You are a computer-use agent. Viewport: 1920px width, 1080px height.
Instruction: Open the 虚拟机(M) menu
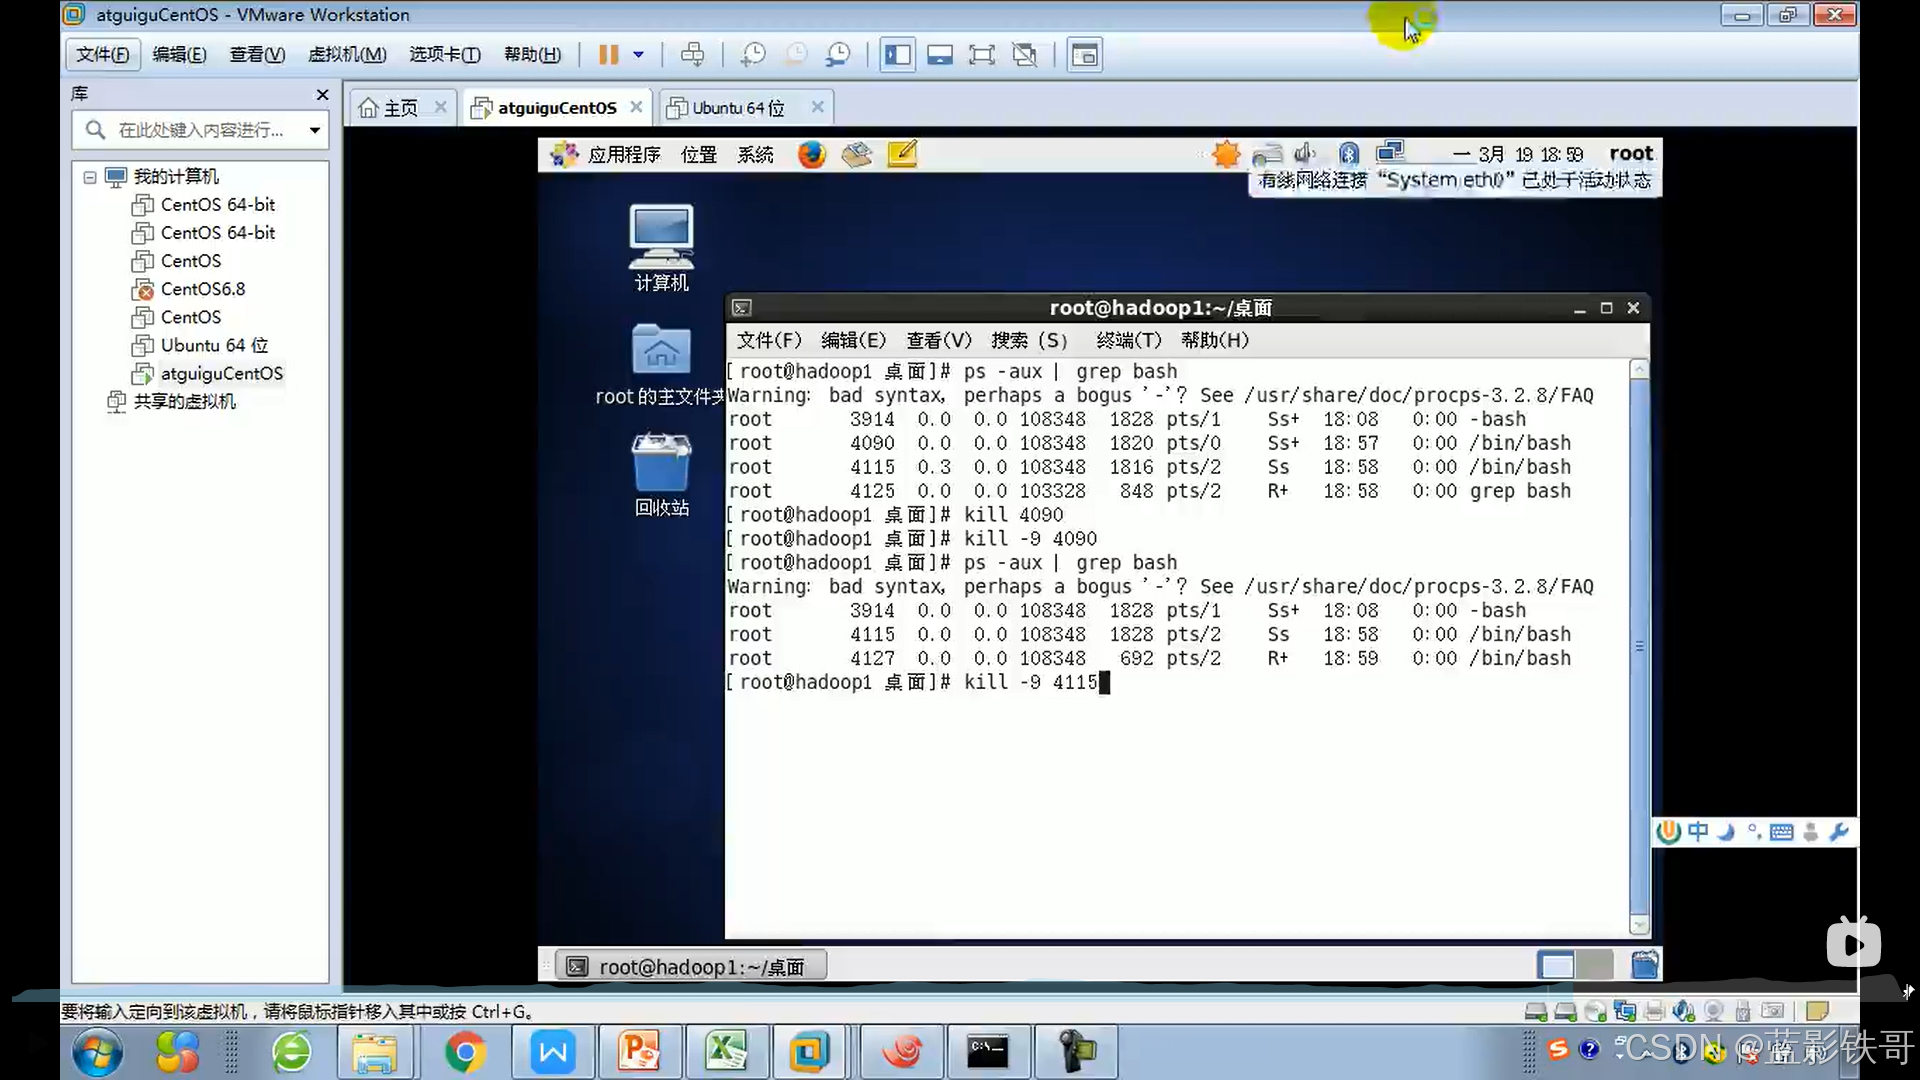(x=347, y=55)
